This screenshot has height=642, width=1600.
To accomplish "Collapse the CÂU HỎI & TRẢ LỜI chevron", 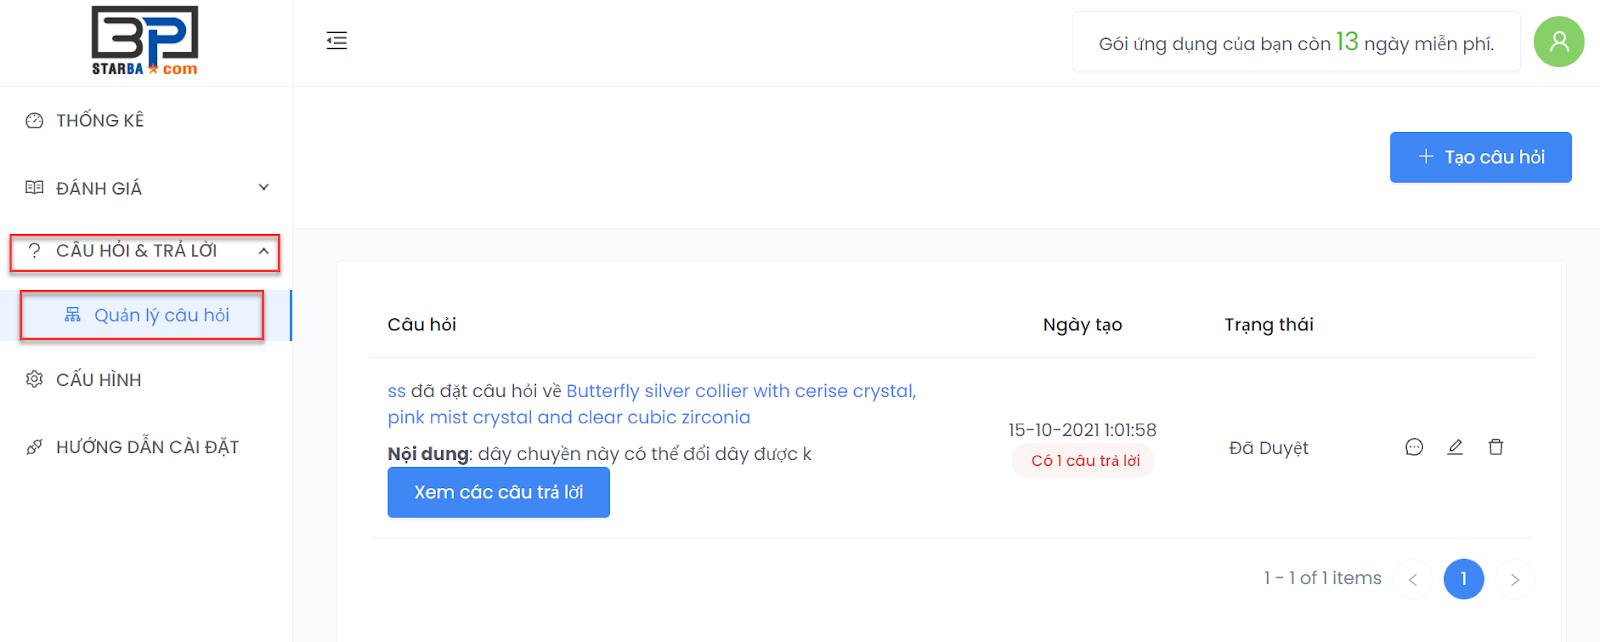I will click(264, 251).
